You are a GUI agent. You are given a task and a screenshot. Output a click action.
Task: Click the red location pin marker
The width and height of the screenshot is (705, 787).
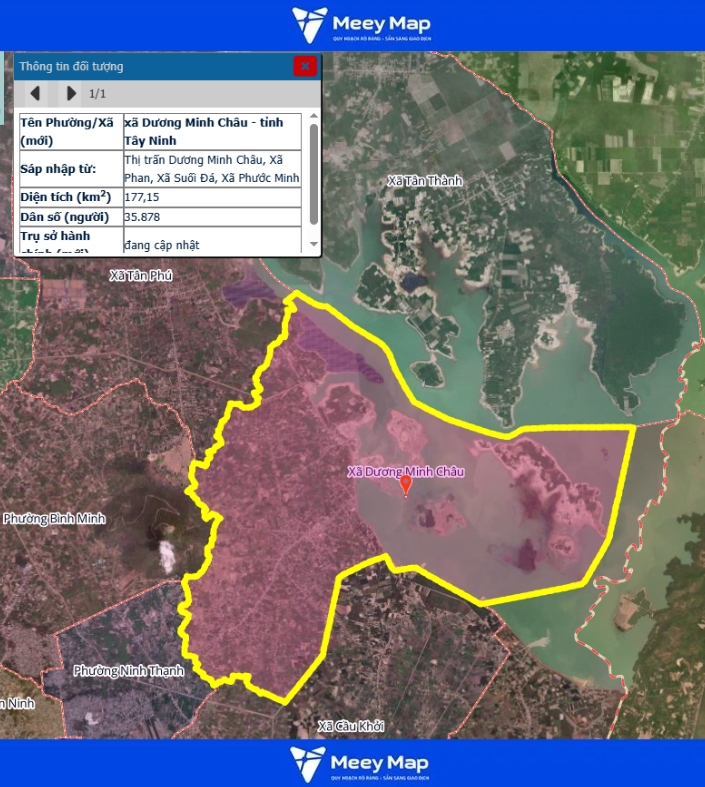tap(405, 486)
